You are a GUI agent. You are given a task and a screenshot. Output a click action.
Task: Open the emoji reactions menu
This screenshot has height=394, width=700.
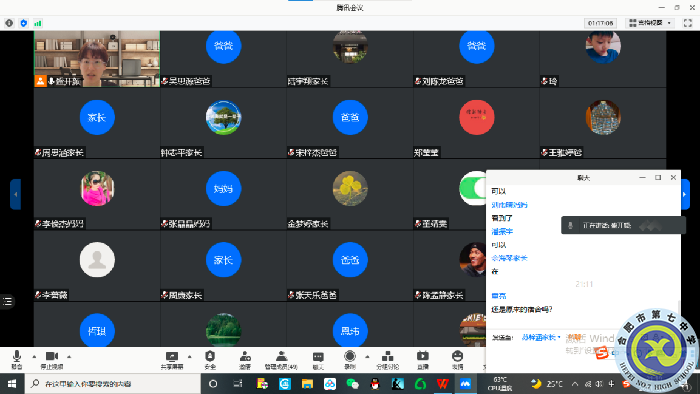click(x=457, y=360)
